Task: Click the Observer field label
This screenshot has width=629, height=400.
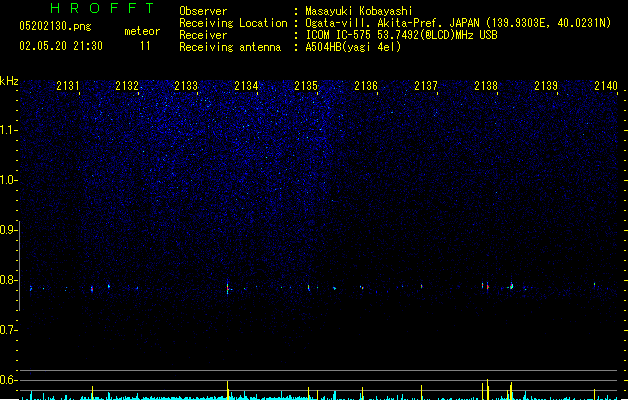Action: [203, 11]
